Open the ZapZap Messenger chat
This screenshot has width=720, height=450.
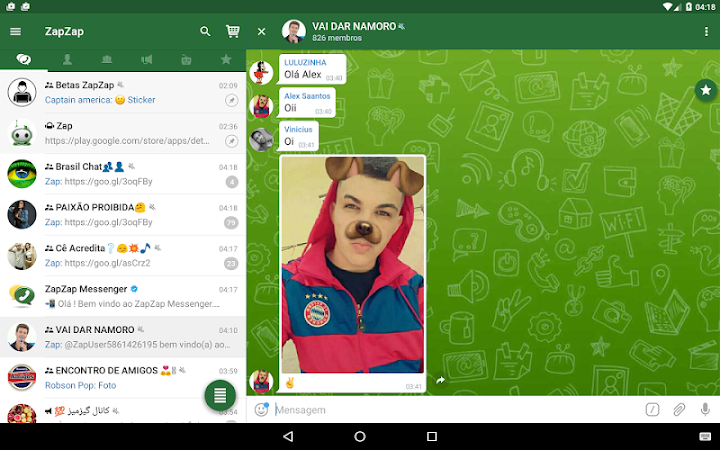tap(123, 296)
